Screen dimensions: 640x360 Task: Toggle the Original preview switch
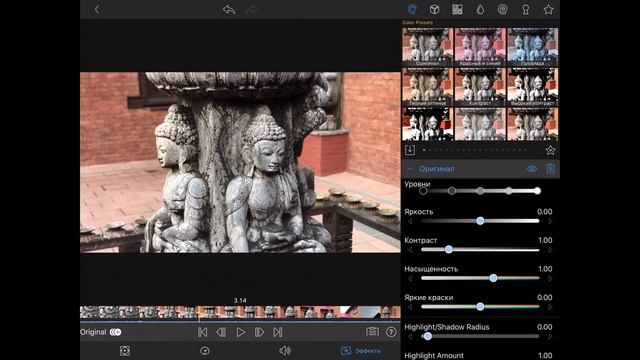[116, 332]
